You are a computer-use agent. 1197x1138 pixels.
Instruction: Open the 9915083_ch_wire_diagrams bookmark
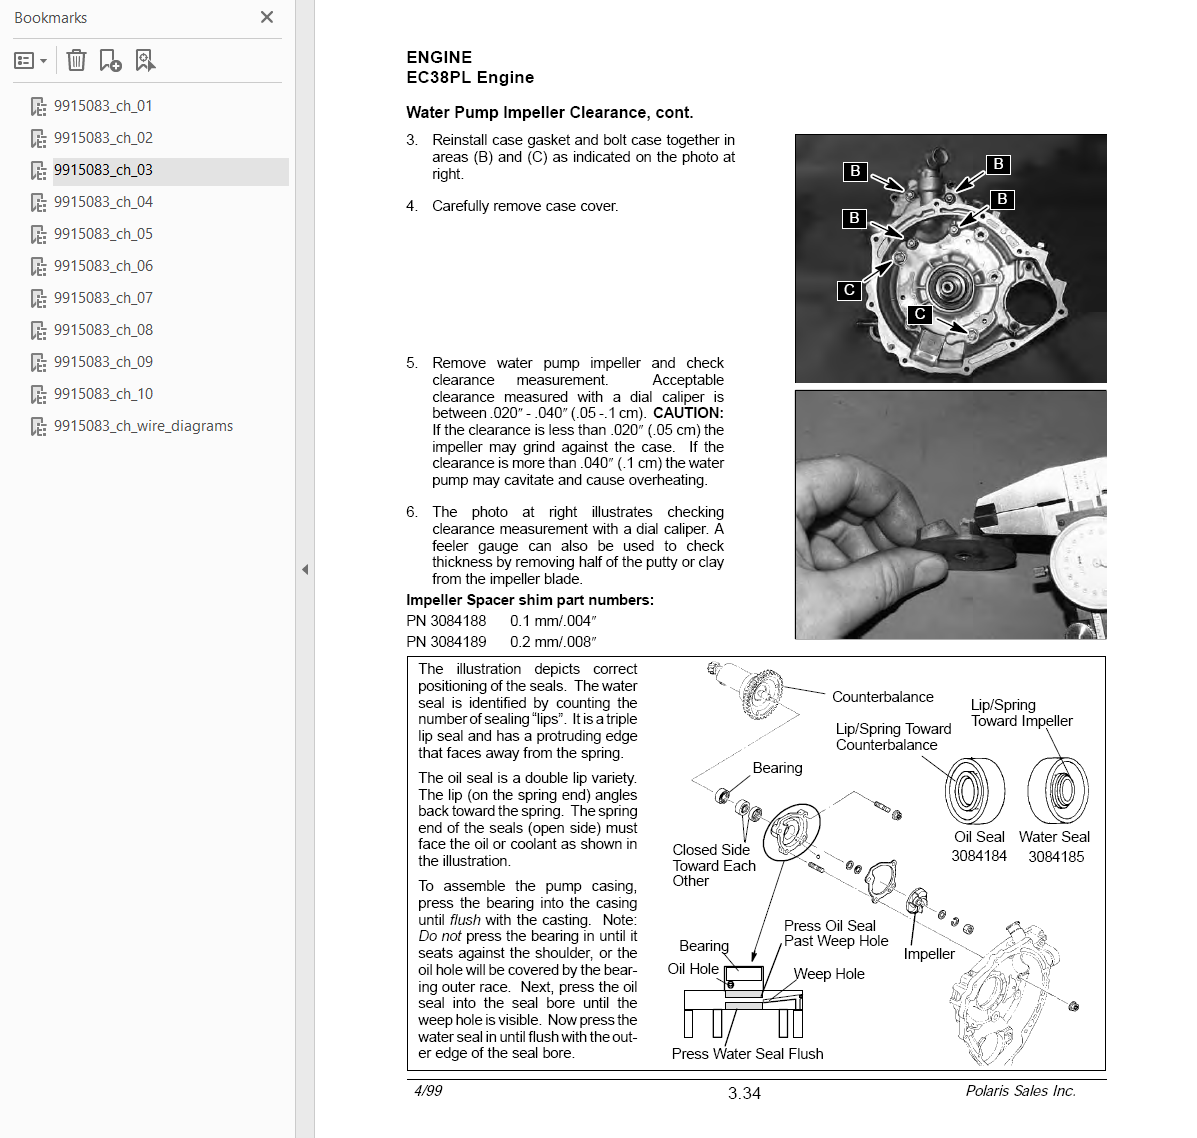pyautogui.click(x=143, y=426)
